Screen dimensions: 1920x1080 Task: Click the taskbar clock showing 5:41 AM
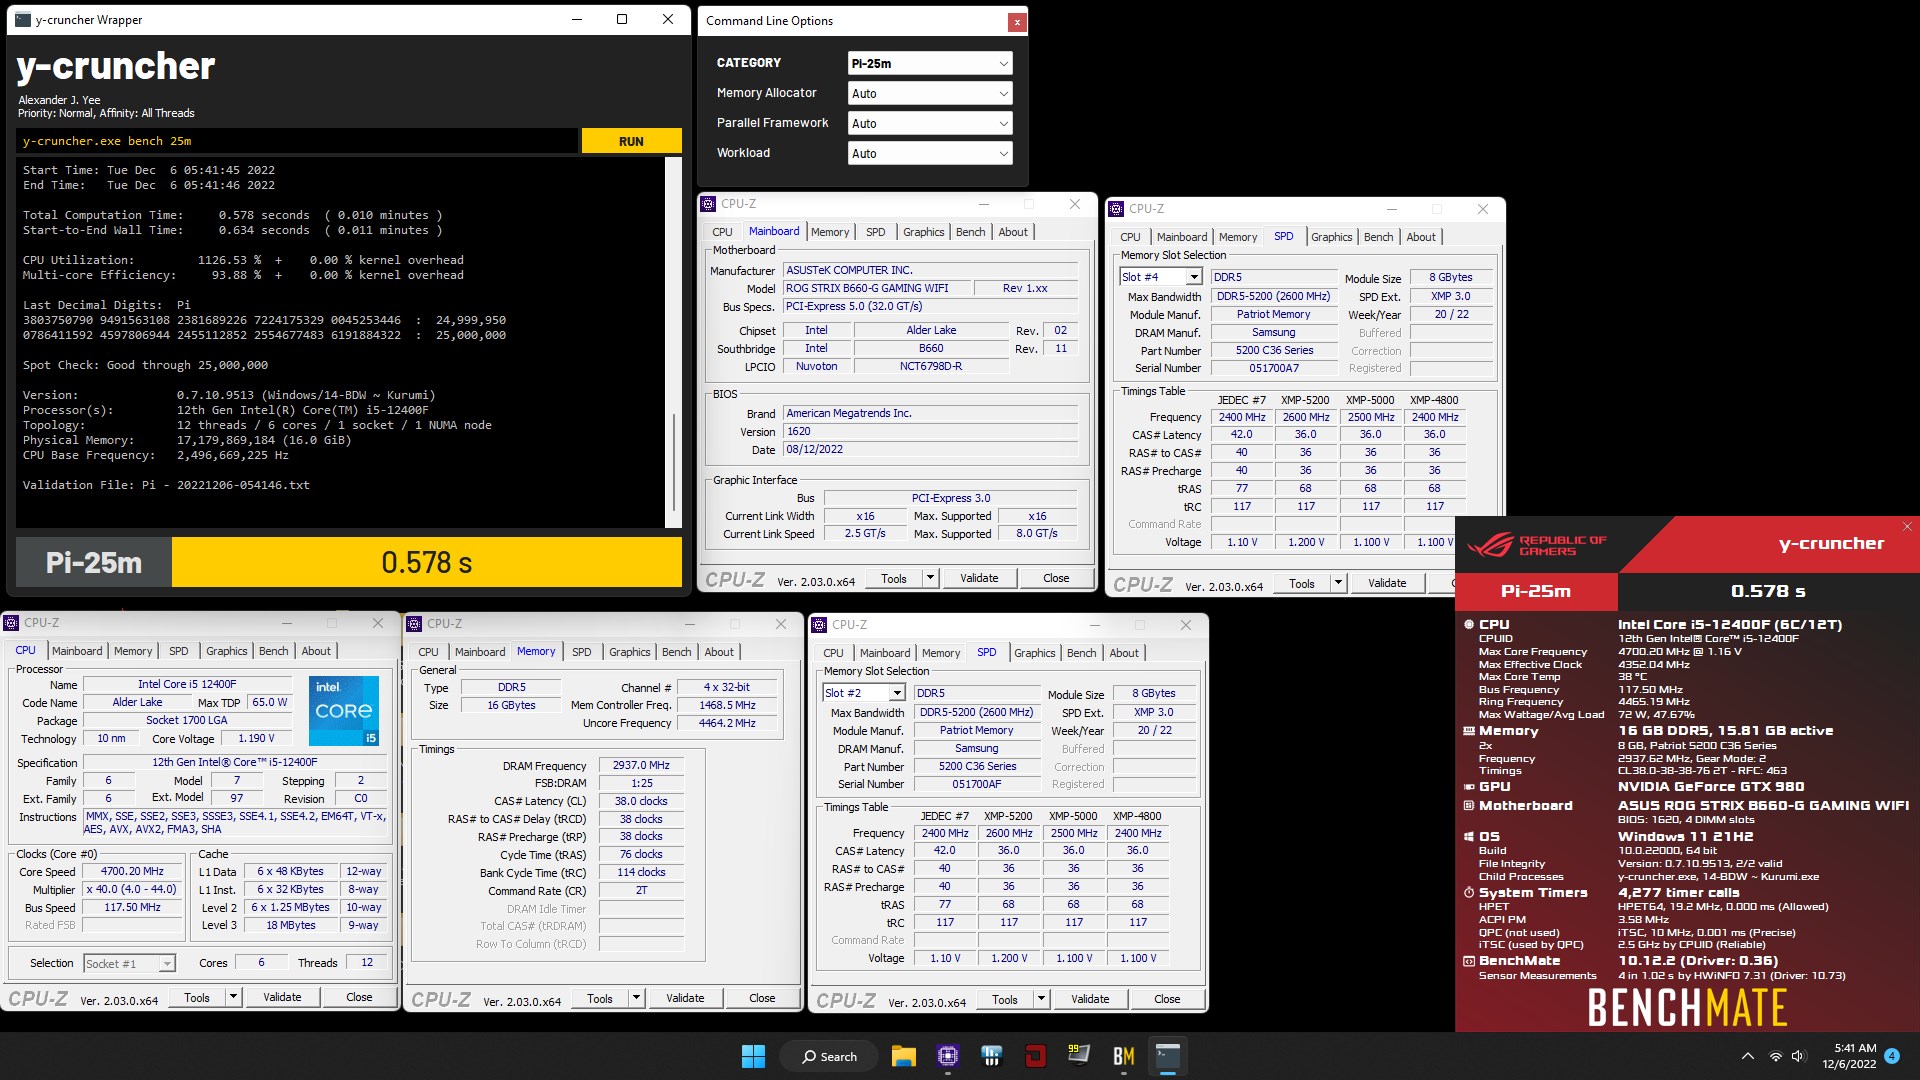[1848, 1056]
